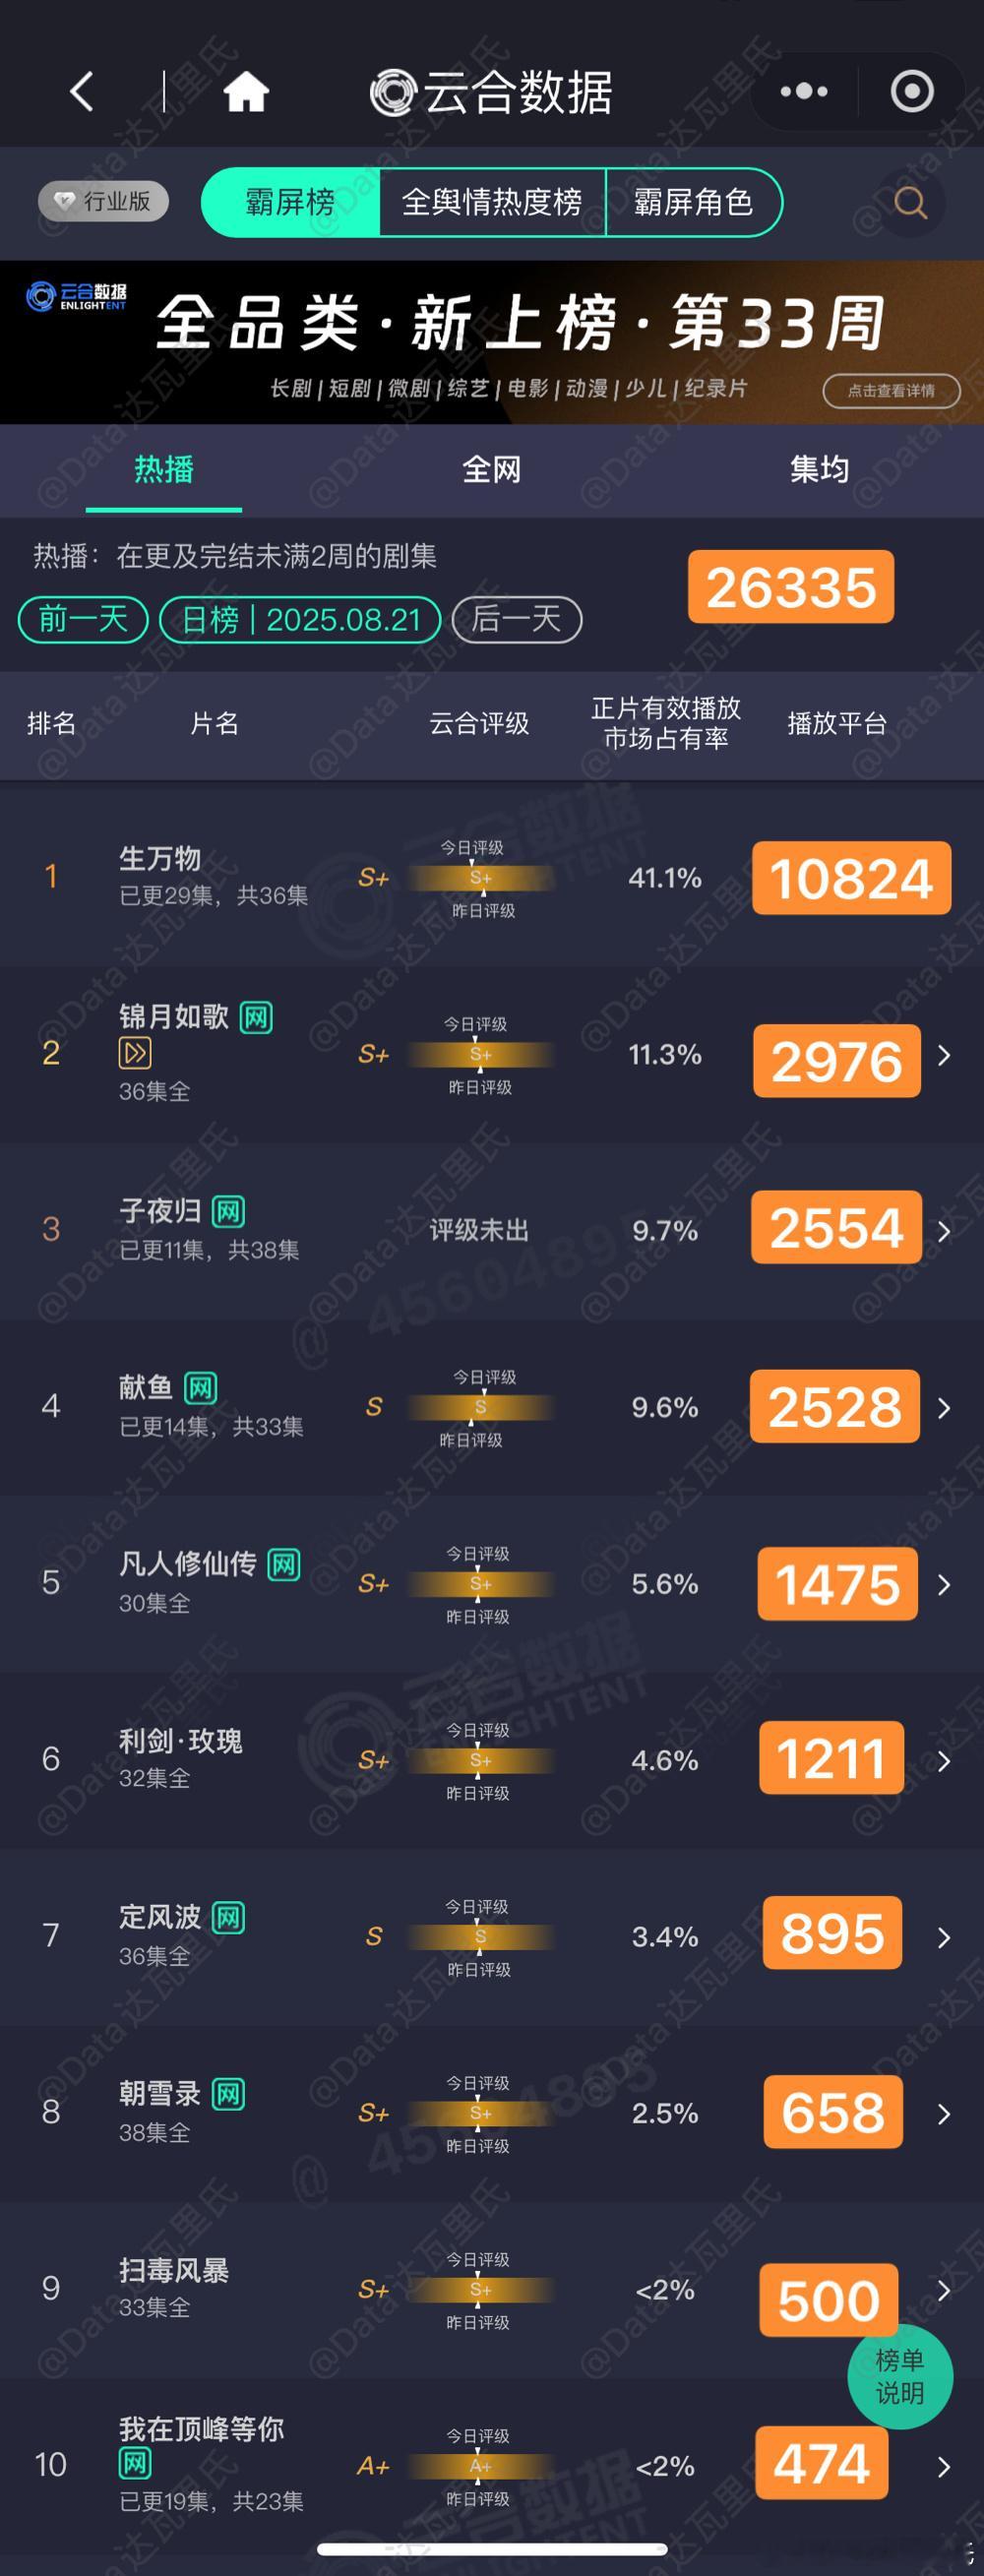Open the three-dots more menu

(x=804, y=92)
